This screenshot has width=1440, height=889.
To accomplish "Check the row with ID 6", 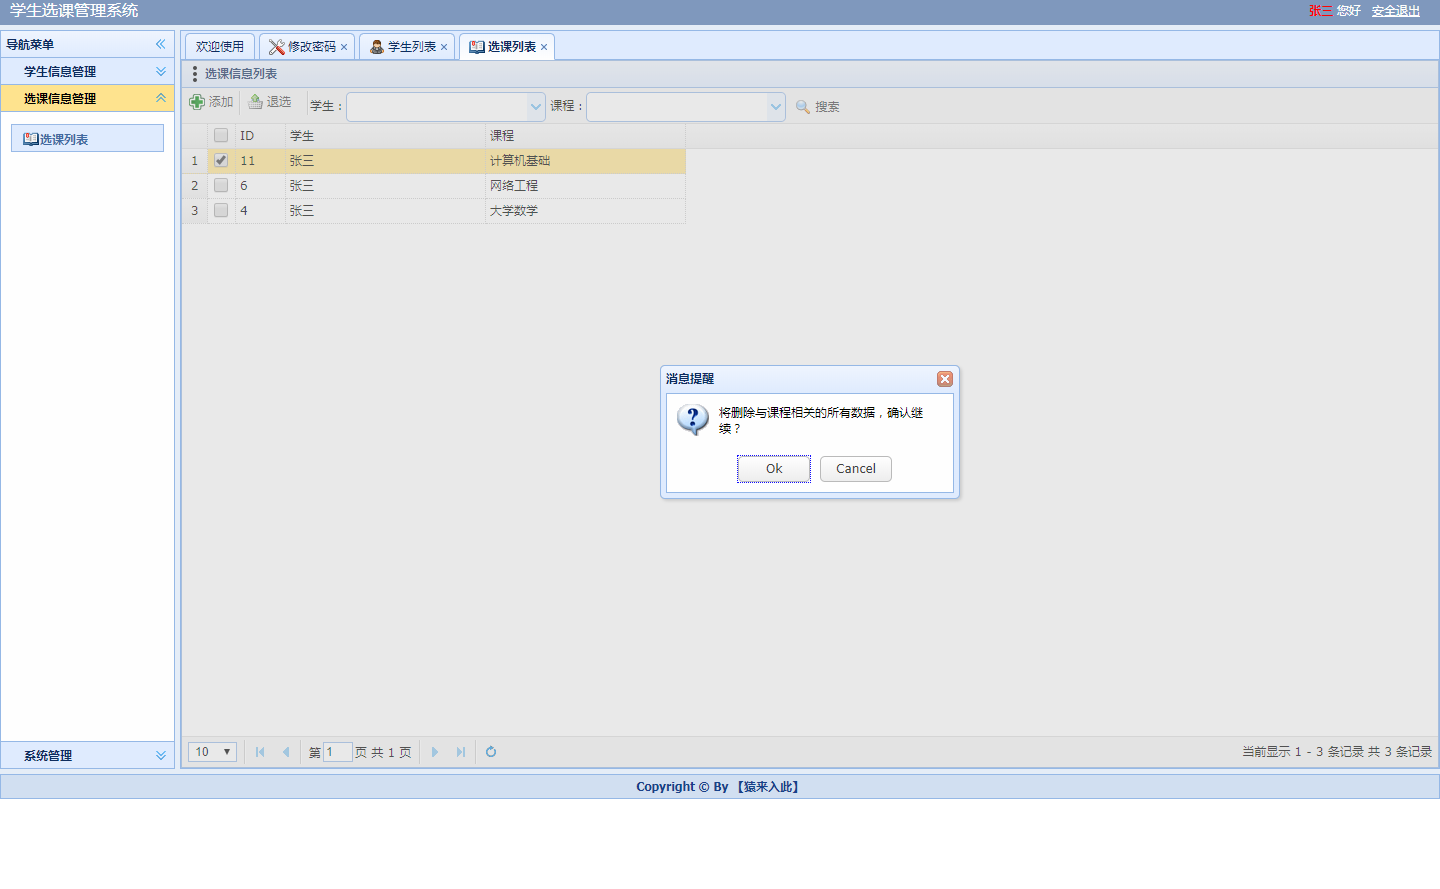I will click(x=221, y=185).
